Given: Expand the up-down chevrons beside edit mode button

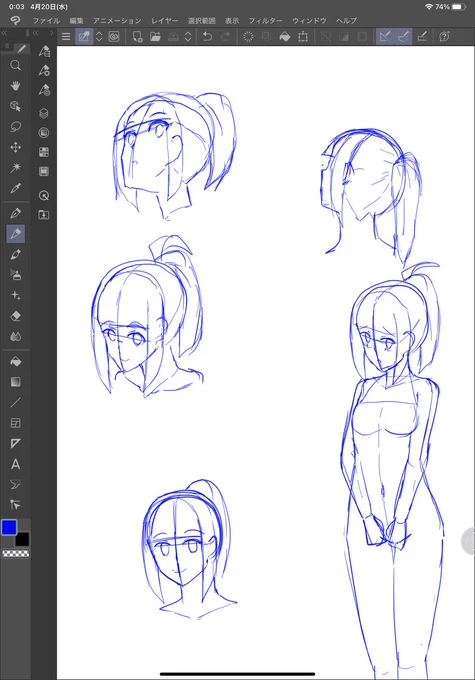Looking at the screenshot, I should pyautogui.click(x=99, y=36).
